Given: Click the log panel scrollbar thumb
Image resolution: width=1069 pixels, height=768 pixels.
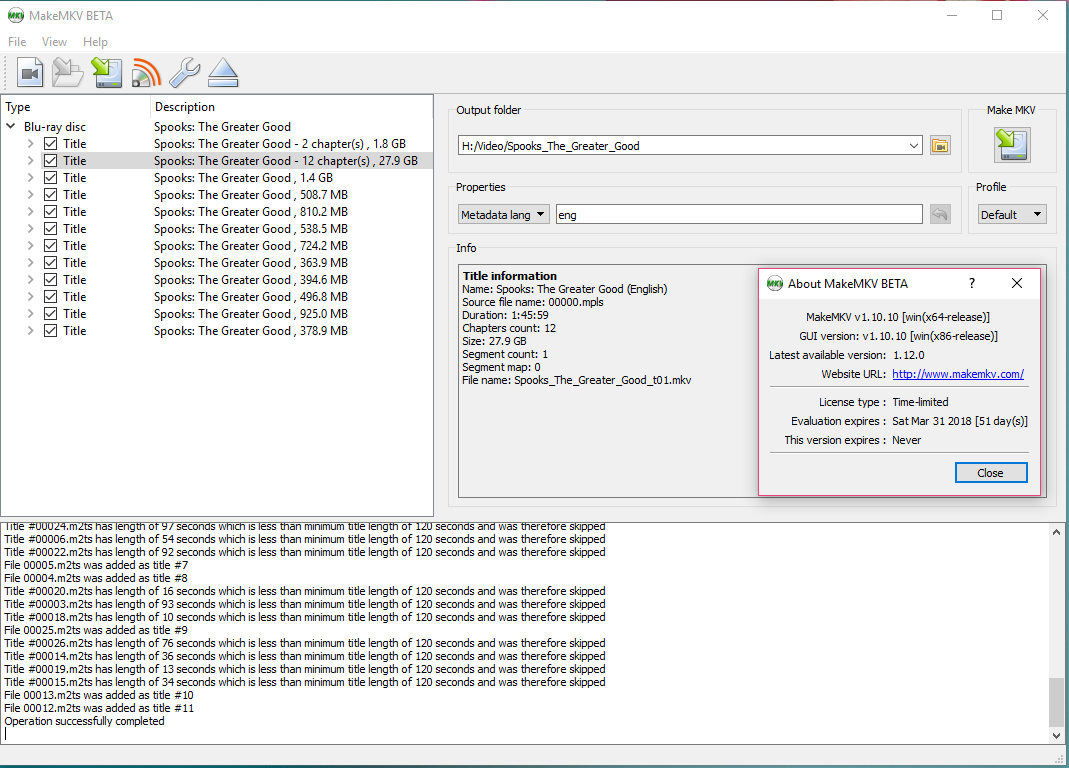Looking at the screenshot, I should (x=1056, y=703).
